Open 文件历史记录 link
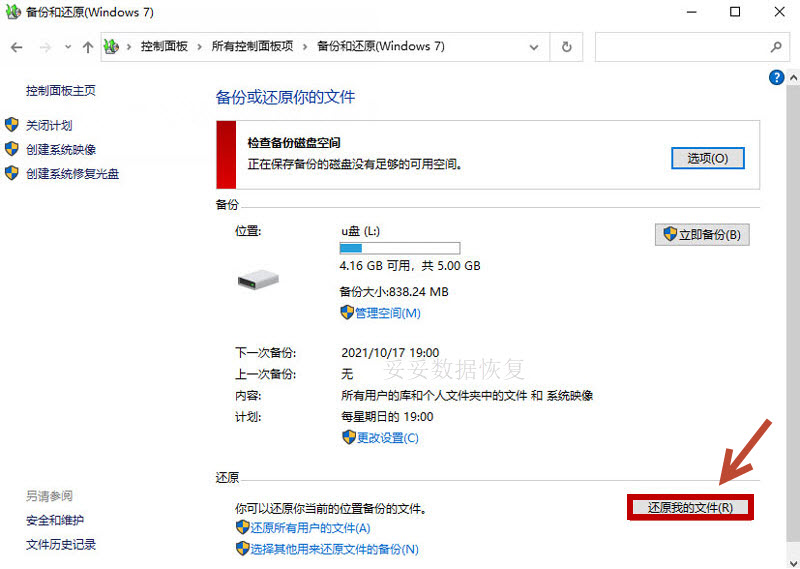800x569 pixels. [61, 545]
